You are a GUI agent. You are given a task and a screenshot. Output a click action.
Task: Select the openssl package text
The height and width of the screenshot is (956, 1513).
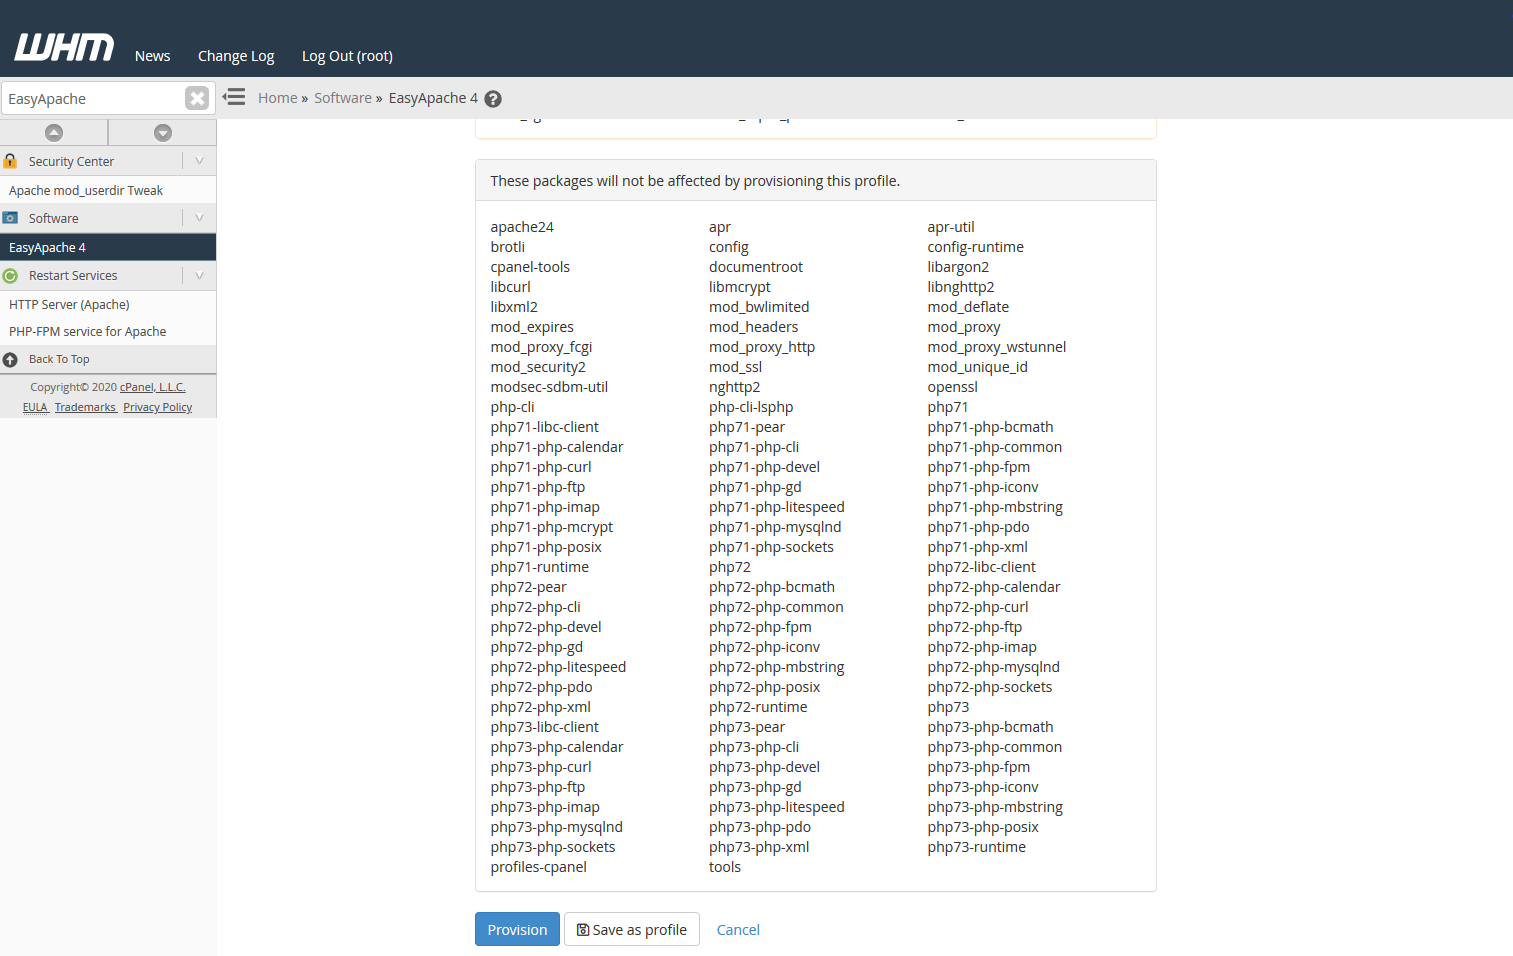point(952,387)
